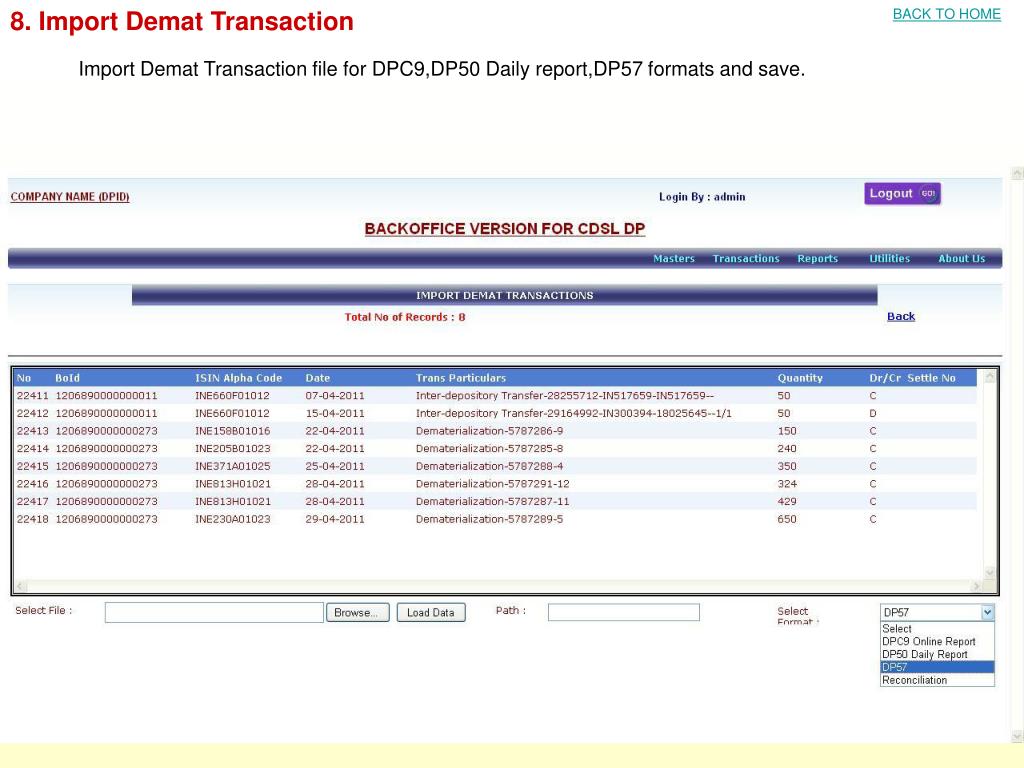Open the Transactions menu
This screenshot has width=1024, height=768.
pyautogui.click(x=746, y=259)
